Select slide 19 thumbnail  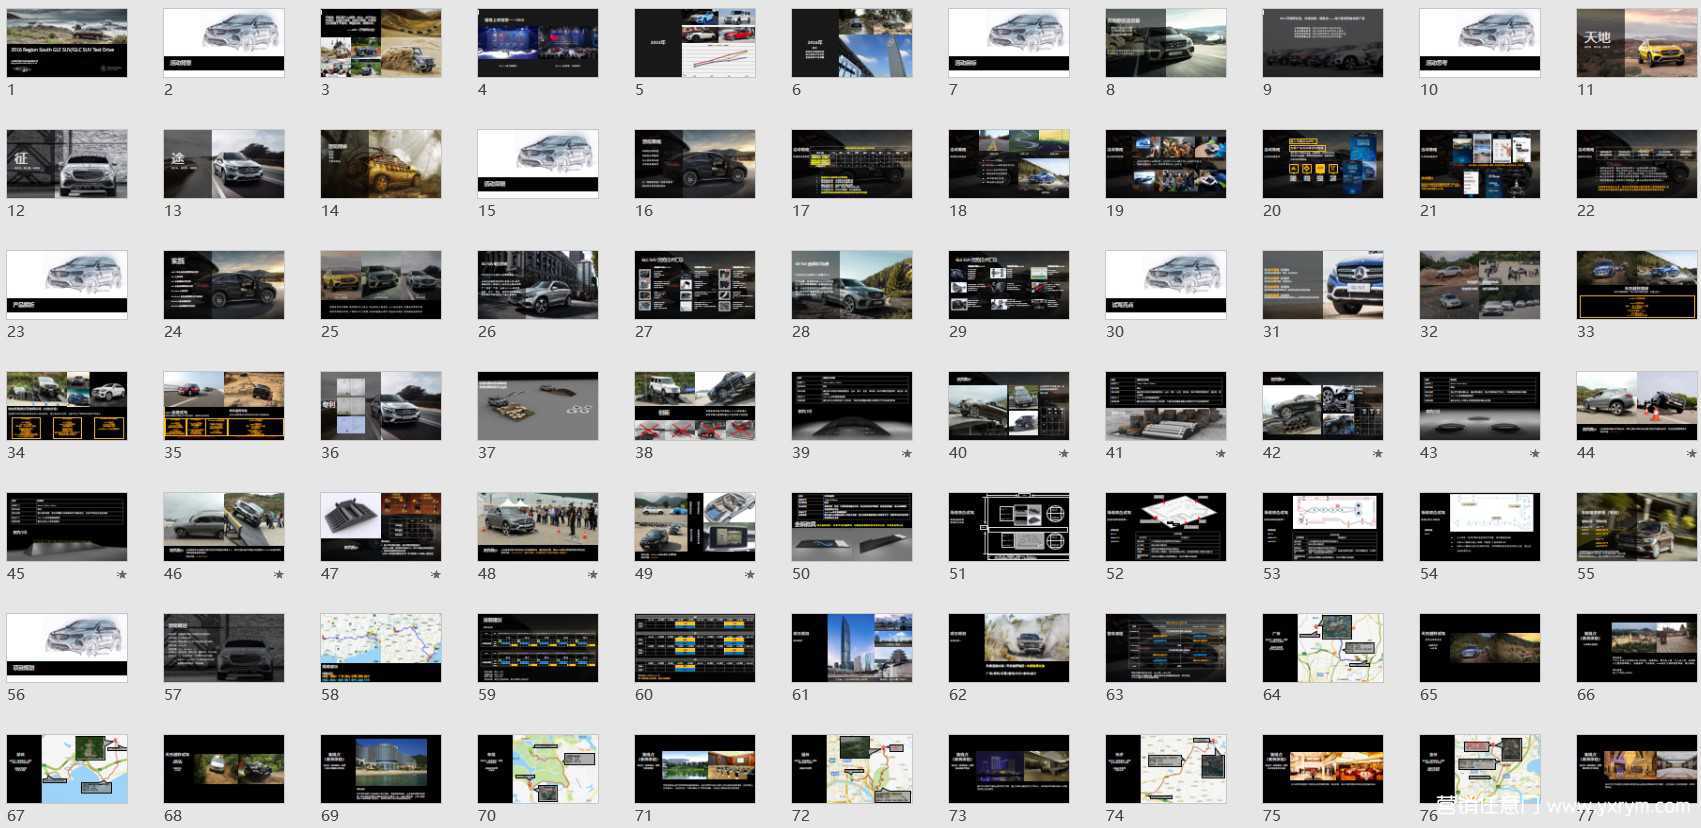(x=1166, y=164)
